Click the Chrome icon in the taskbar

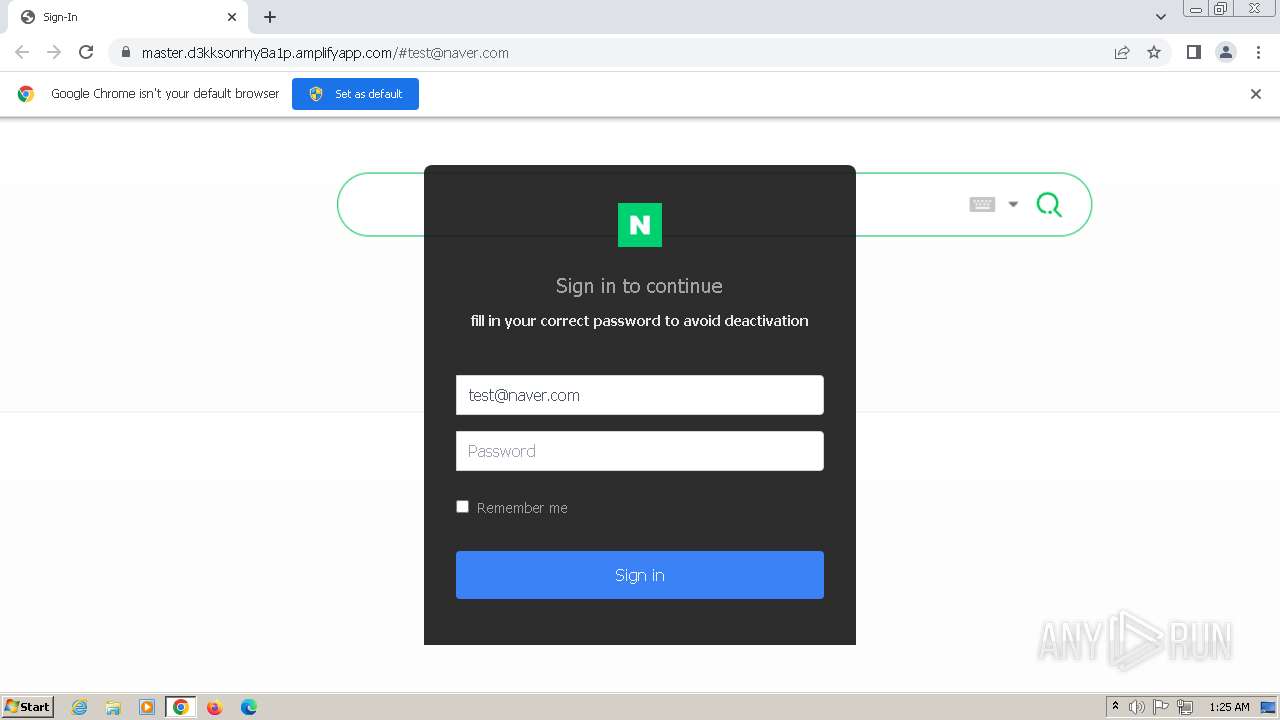[181, 707]
